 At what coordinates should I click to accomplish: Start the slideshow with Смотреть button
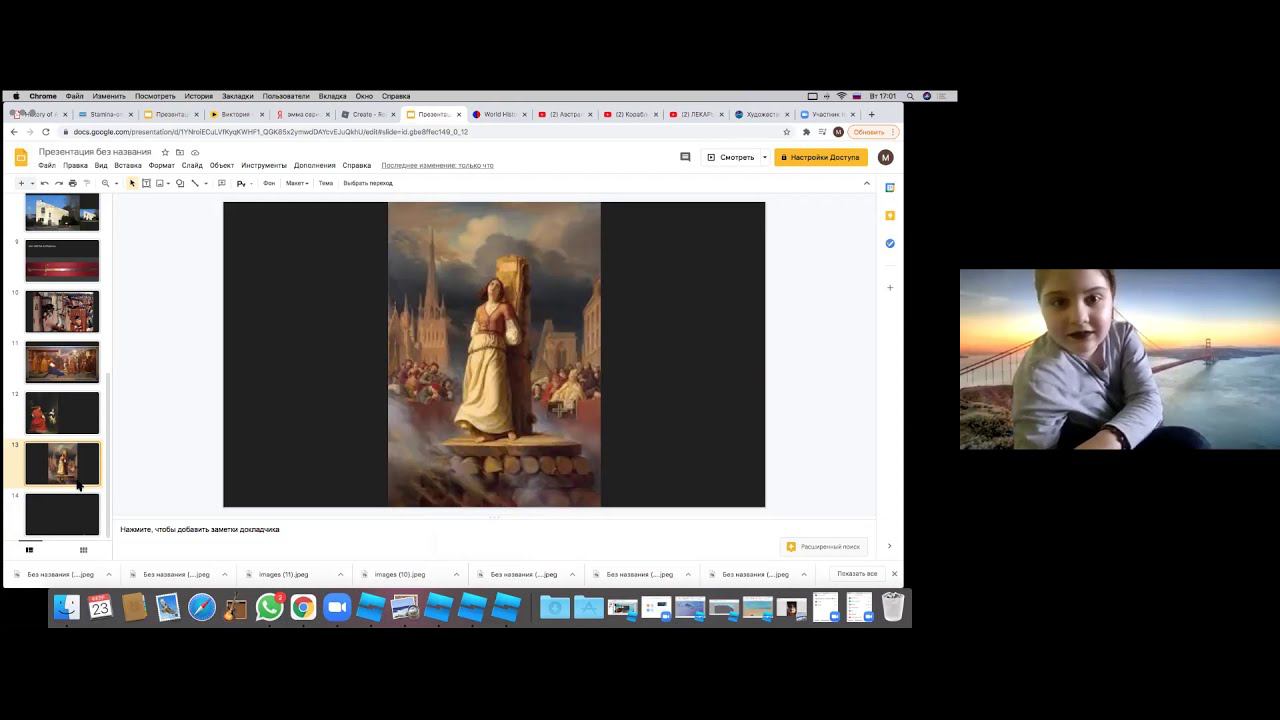(731, 157)
